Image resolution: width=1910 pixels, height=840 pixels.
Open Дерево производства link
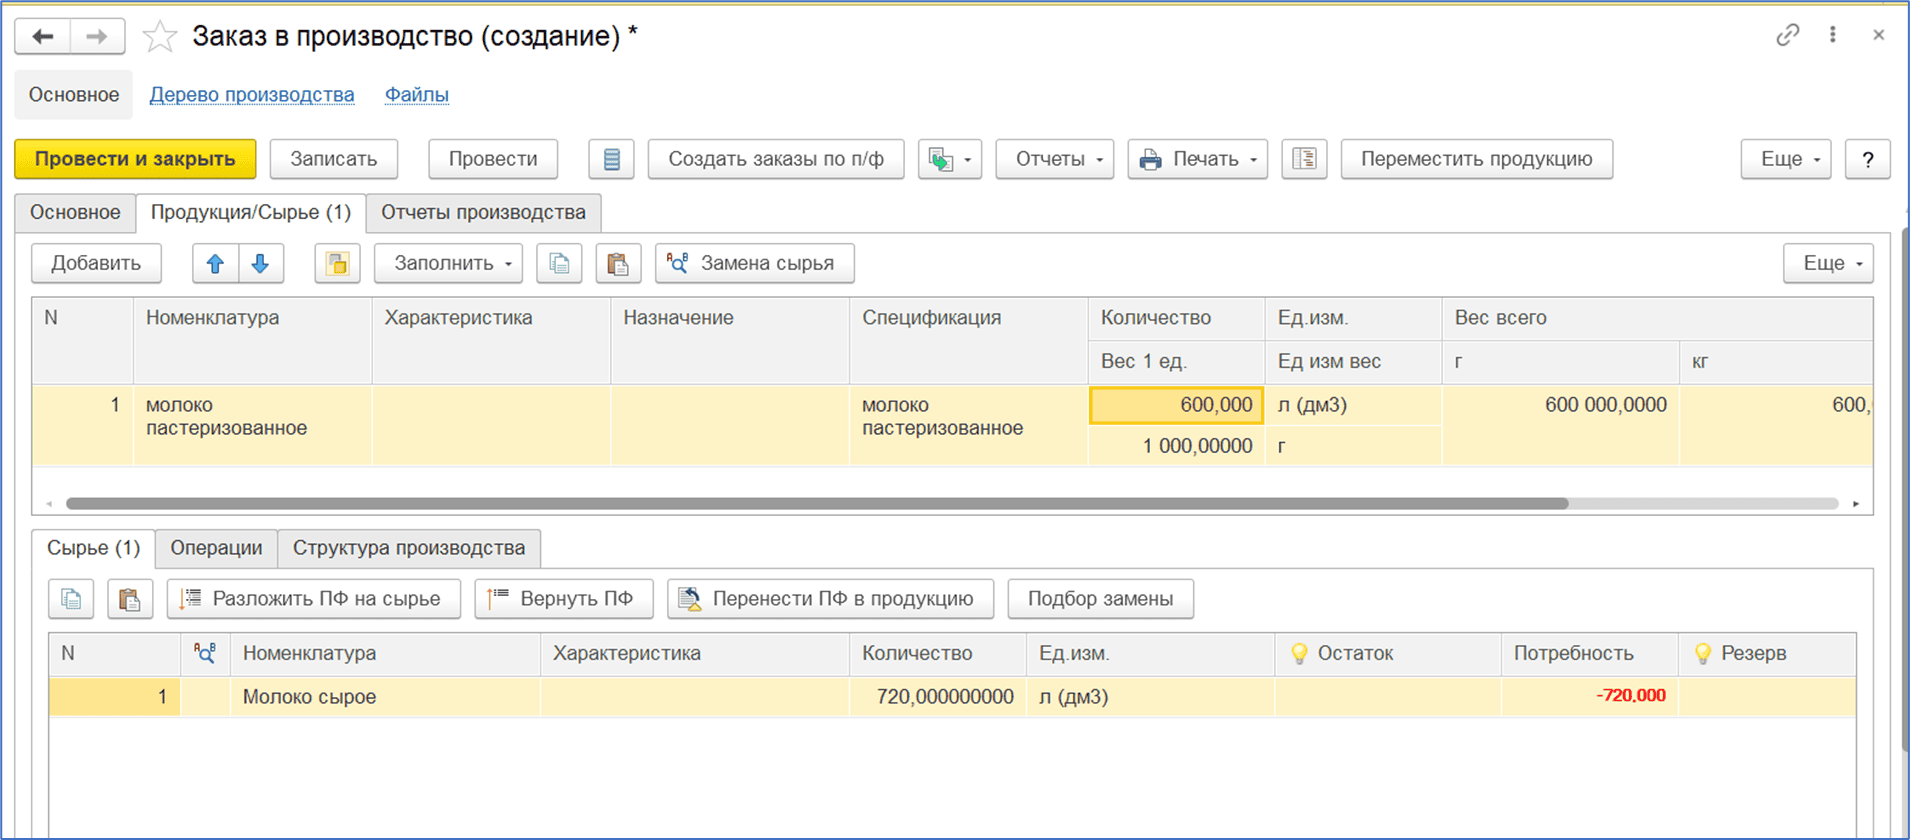[x=252, y=95]
